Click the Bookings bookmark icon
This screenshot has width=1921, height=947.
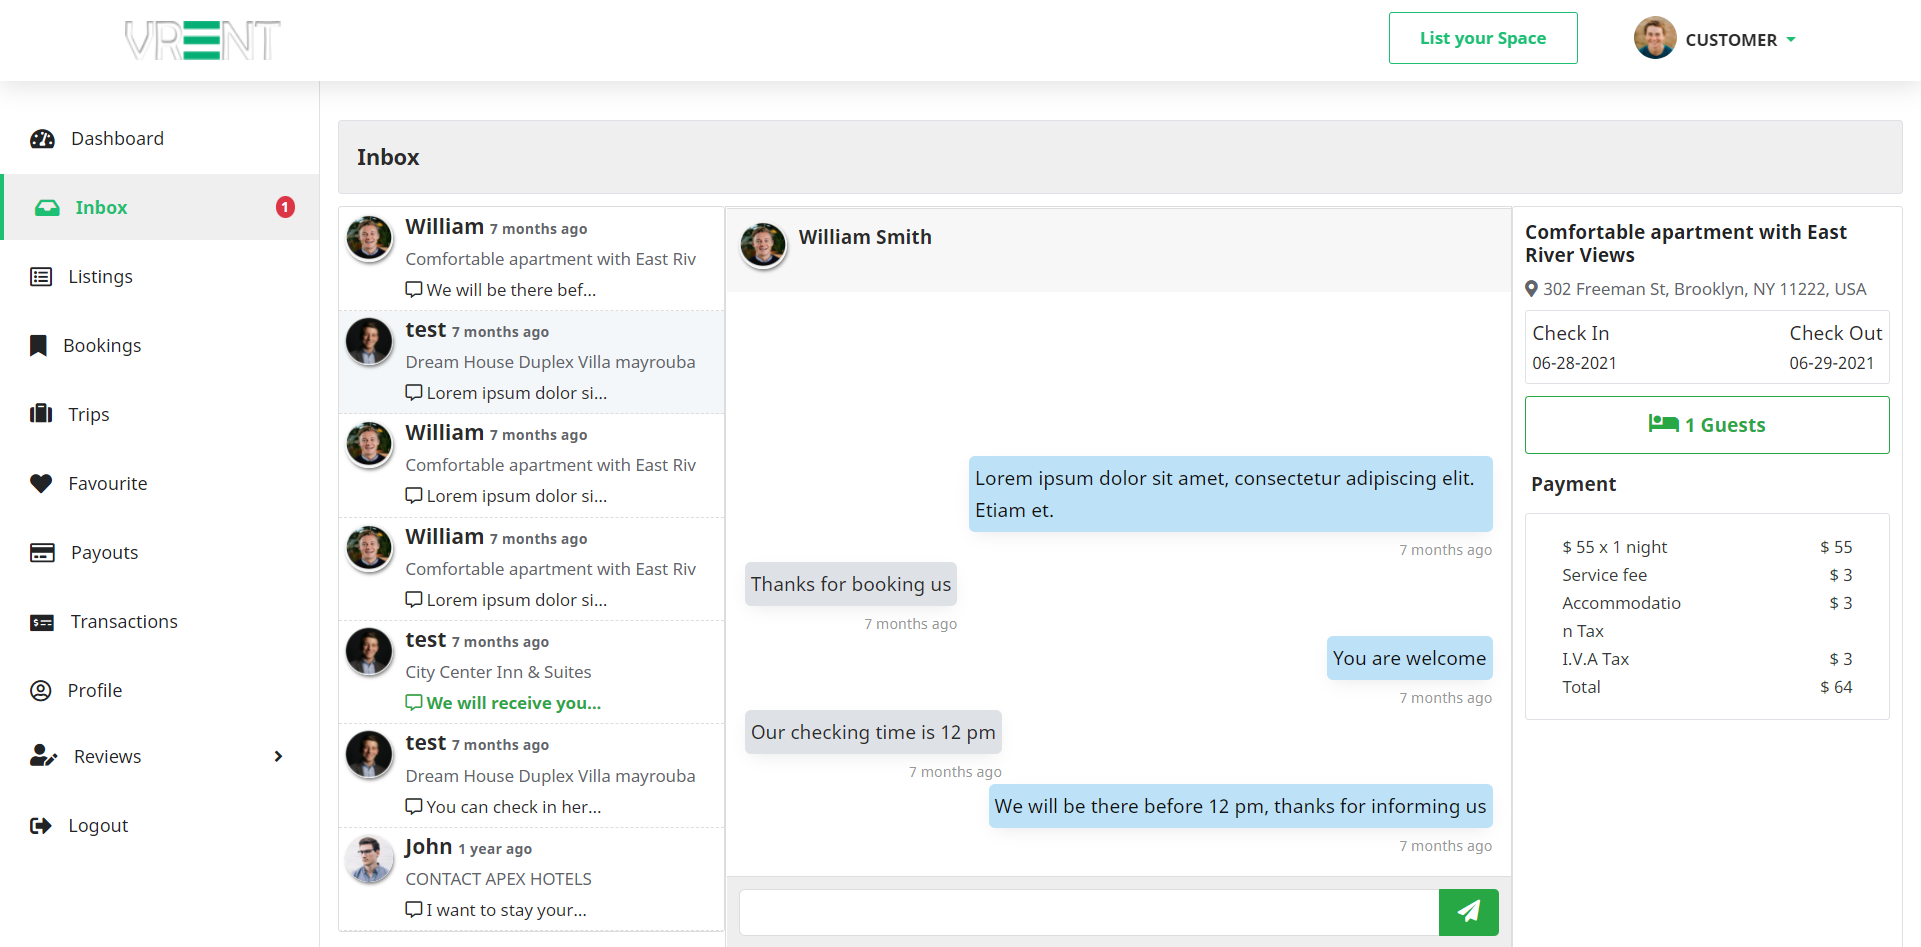(39, 346)
